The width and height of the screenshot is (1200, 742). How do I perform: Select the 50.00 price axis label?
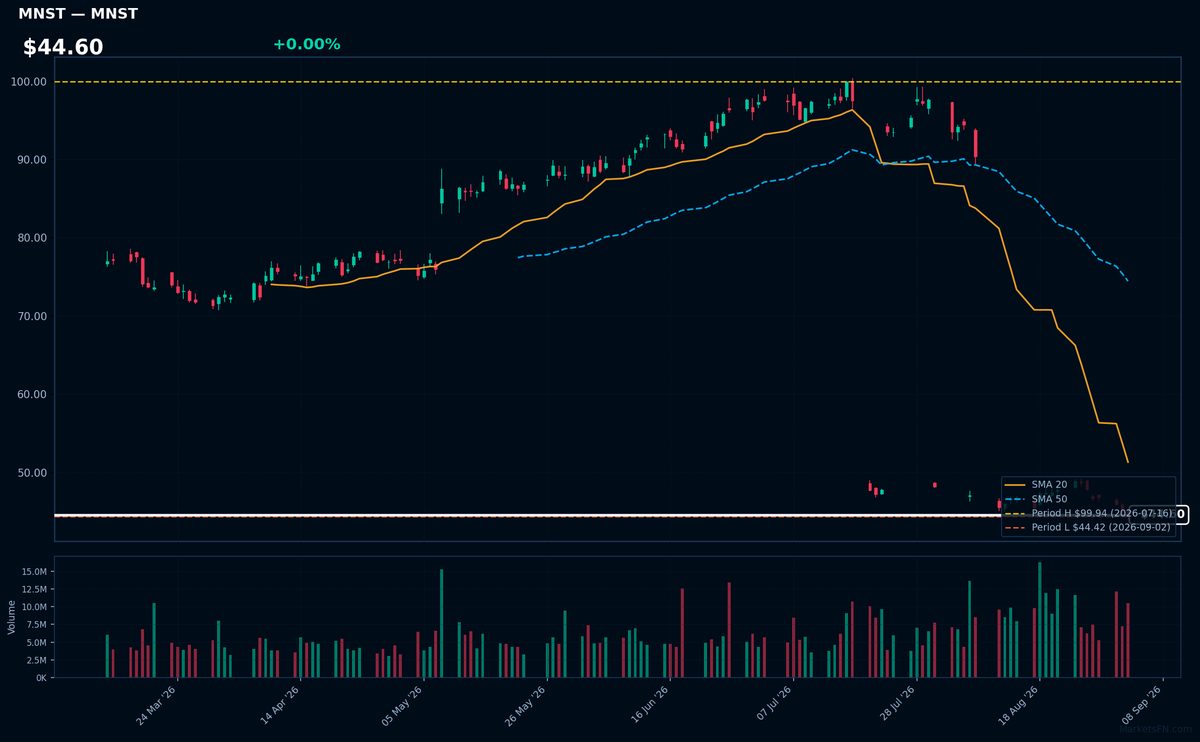[x=33, y=473]
